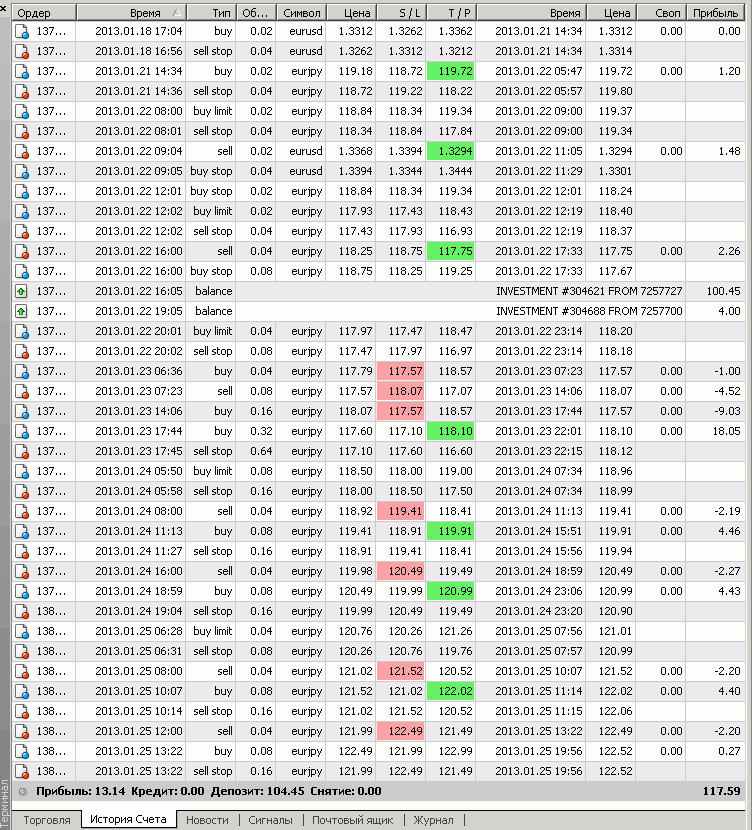Click balance icon in the 2013.01.22 16:05 row
The height and width of the screenshot is (830, 752).
21,292
